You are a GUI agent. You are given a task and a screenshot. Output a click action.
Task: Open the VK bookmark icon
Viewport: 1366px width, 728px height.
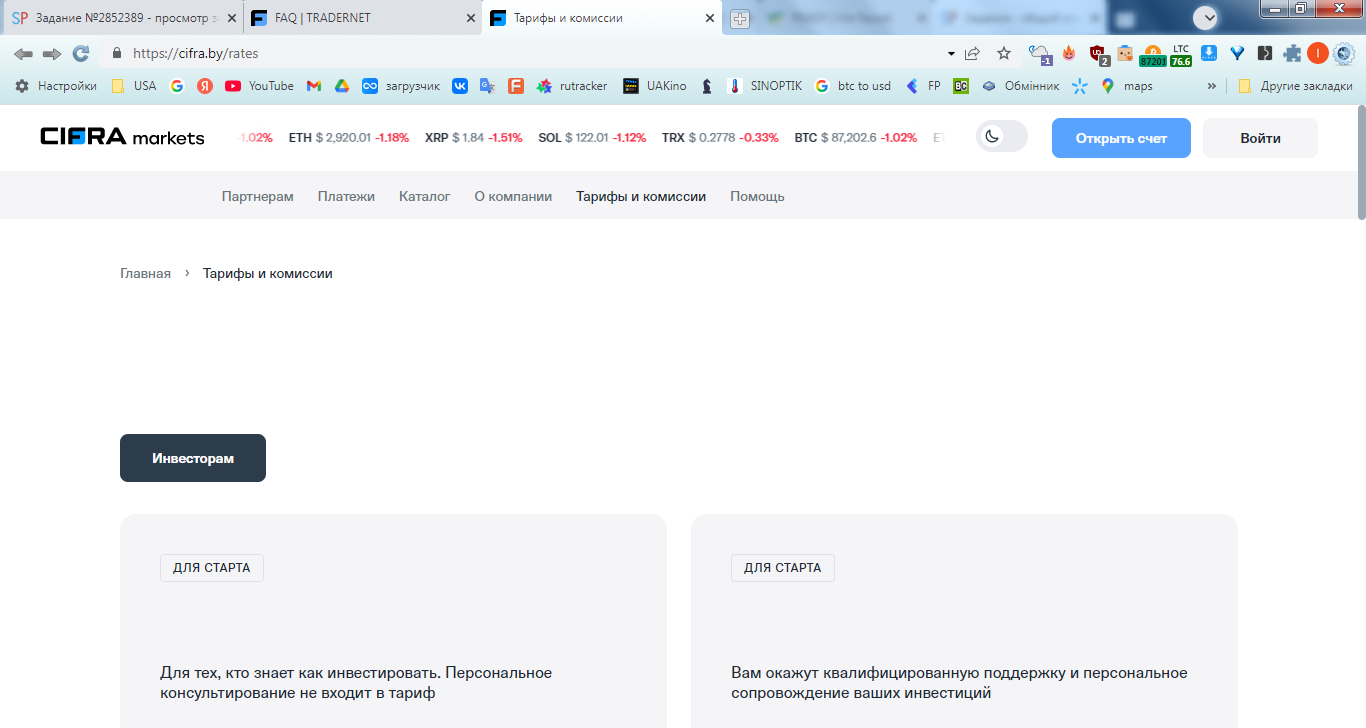[460, 86]
